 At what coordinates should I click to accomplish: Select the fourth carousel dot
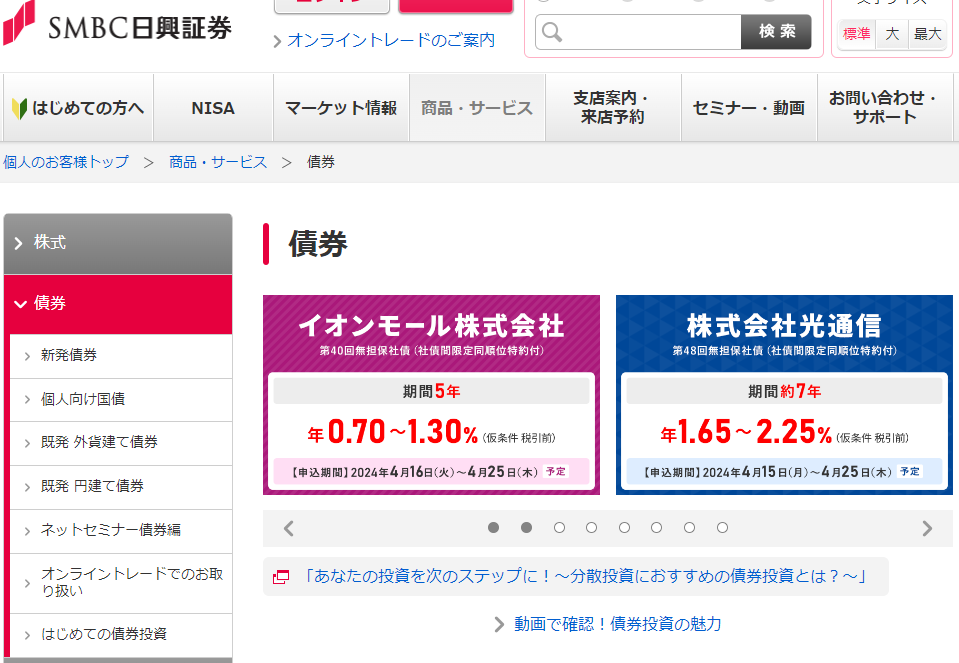coord(591,527)
